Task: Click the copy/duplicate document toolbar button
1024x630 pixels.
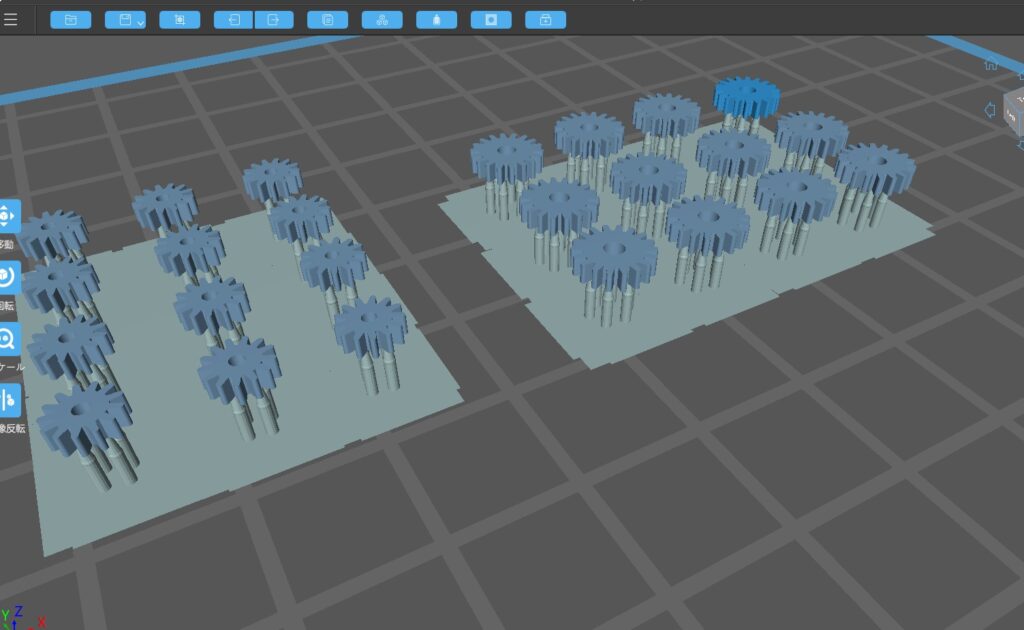Action: [328, 20]
